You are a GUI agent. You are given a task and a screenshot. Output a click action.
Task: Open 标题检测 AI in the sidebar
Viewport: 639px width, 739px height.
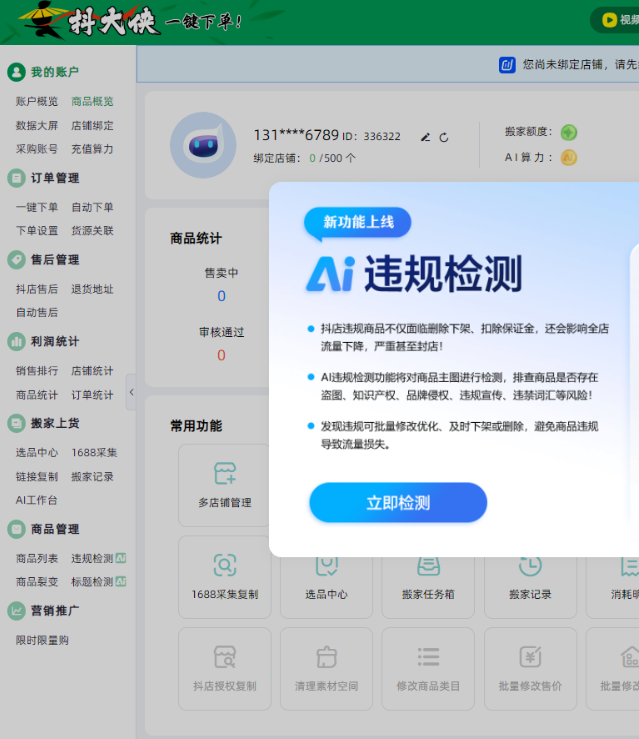98,582
